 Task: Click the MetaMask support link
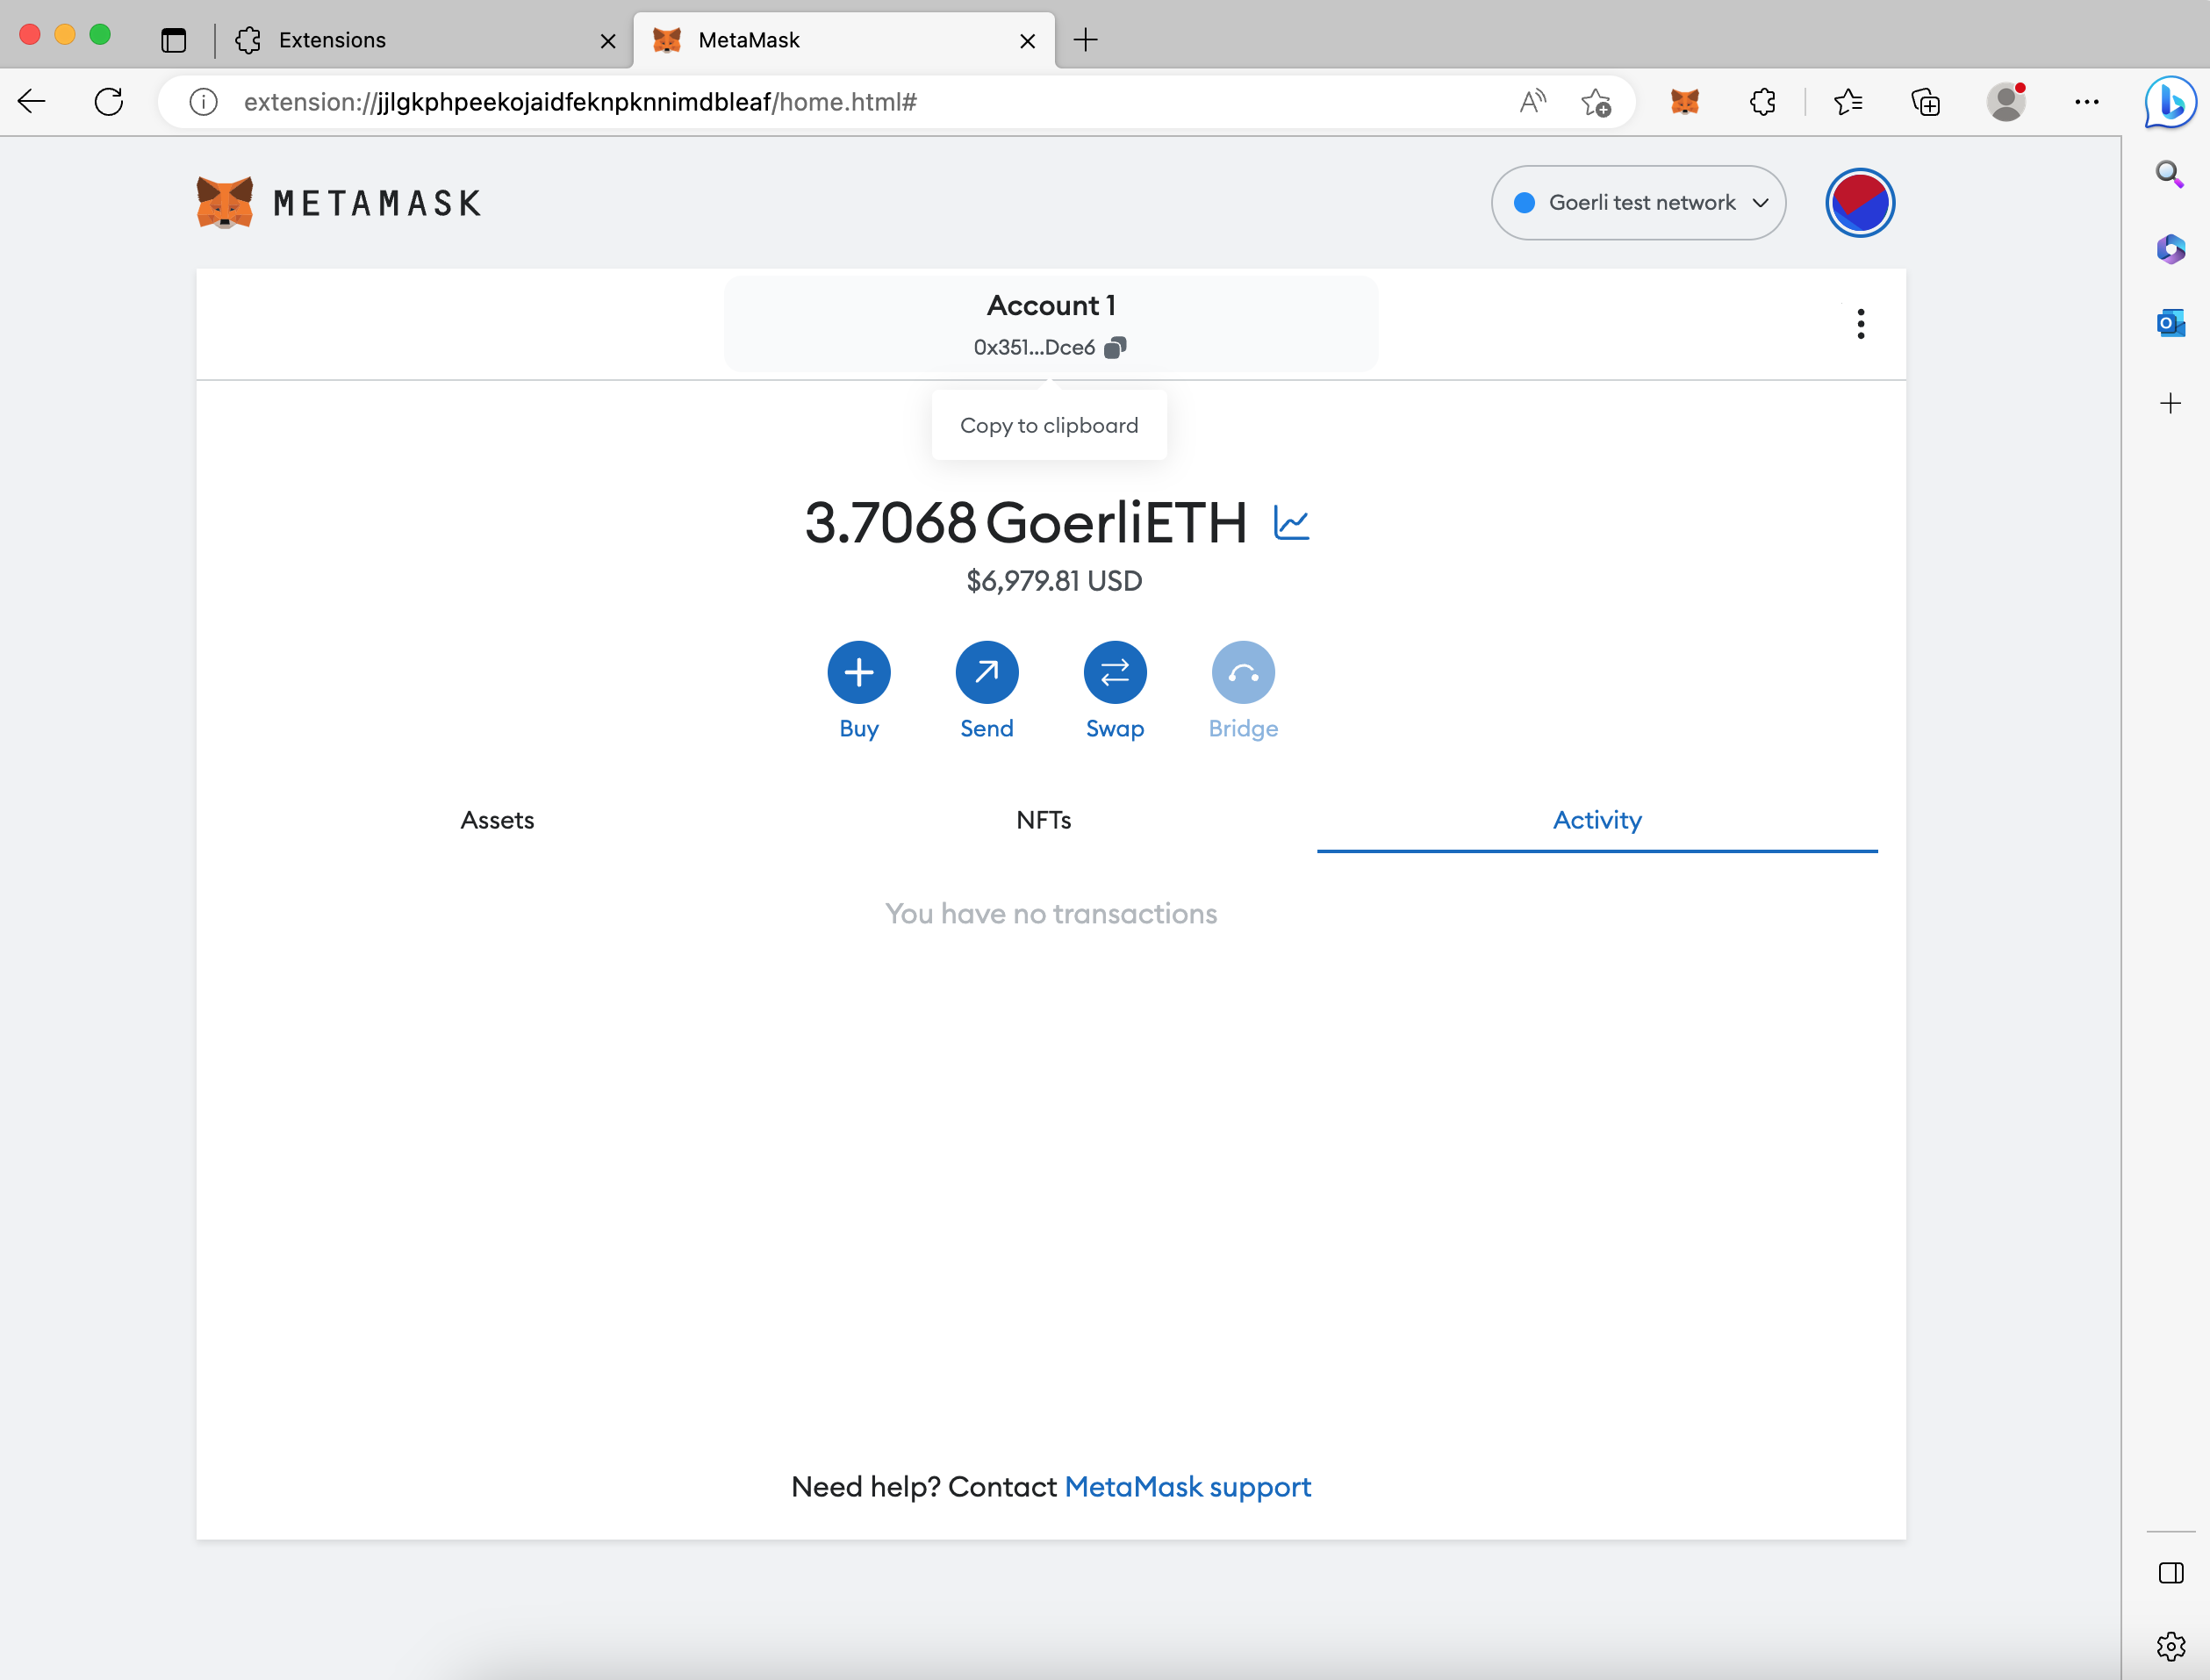coord(1188,1487)
